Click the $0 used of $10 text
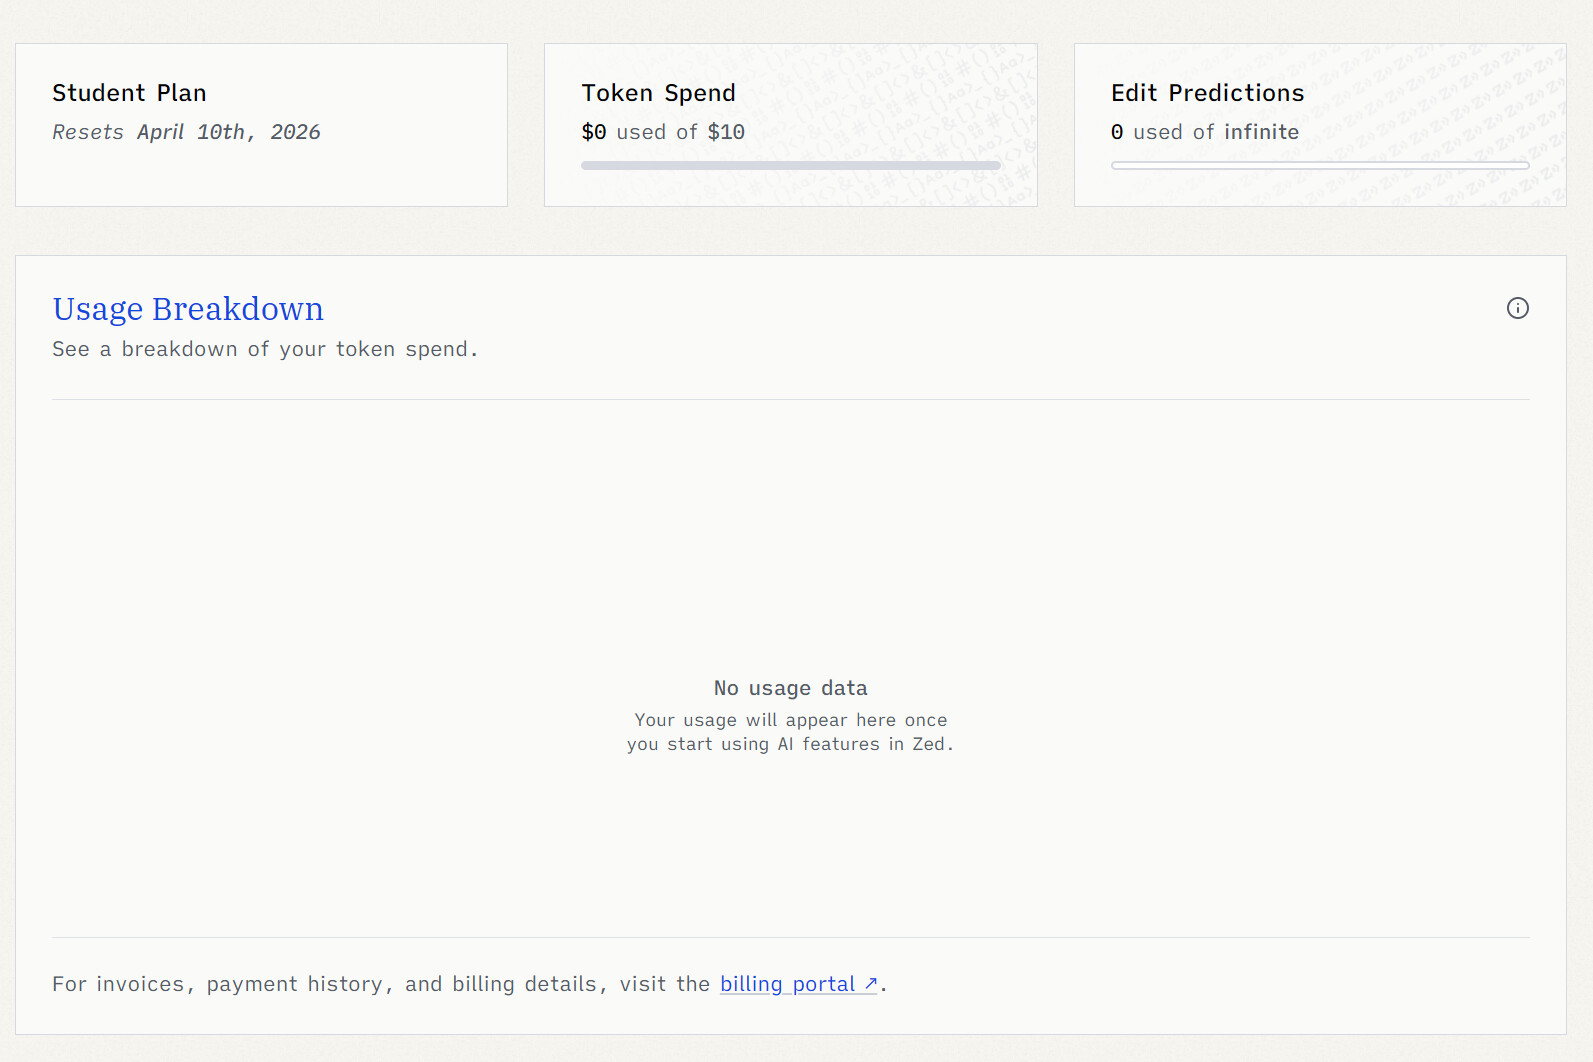1593x1062 pixels. tap(663, 132)
